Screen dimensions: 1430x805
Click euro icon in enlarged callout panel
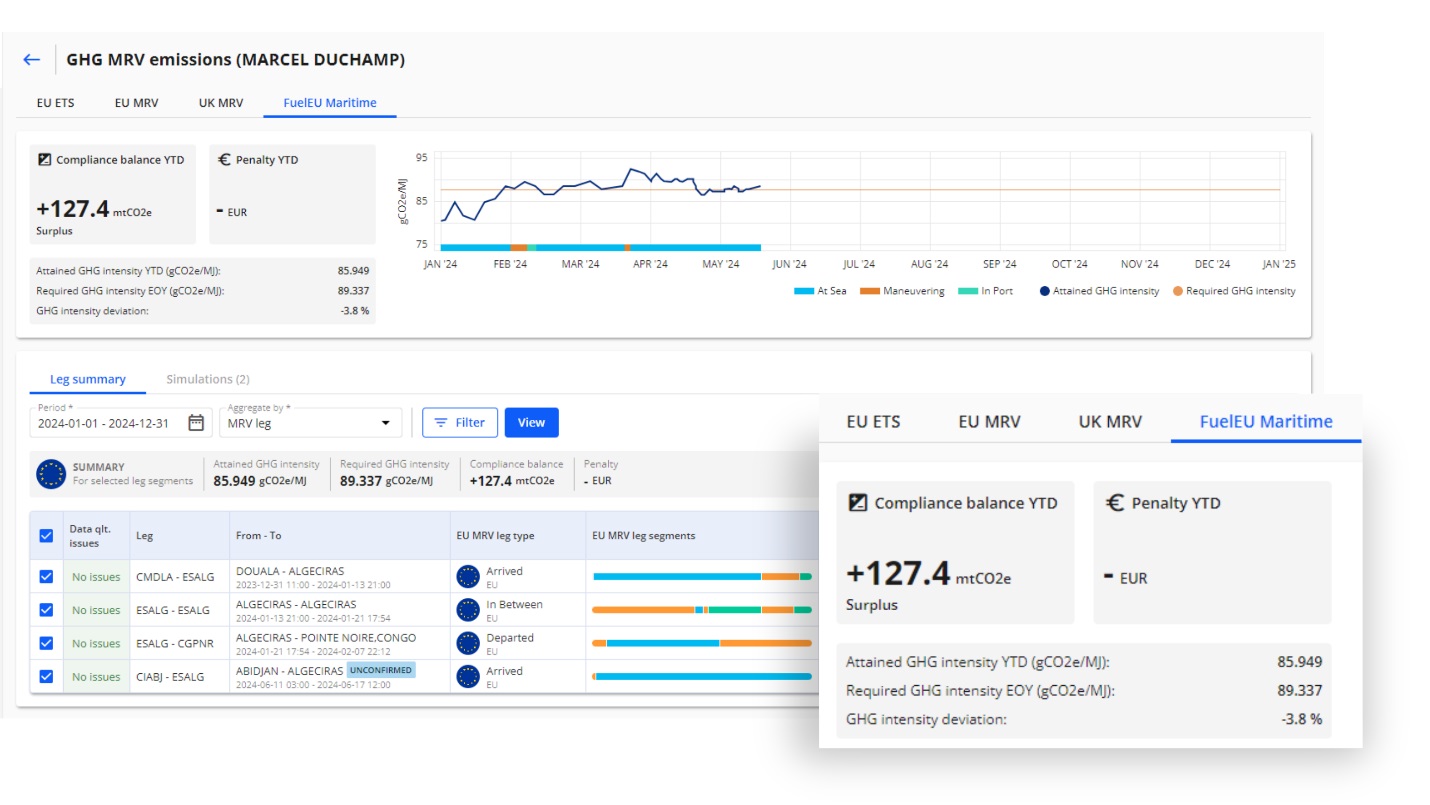[x=1115, y=503]
